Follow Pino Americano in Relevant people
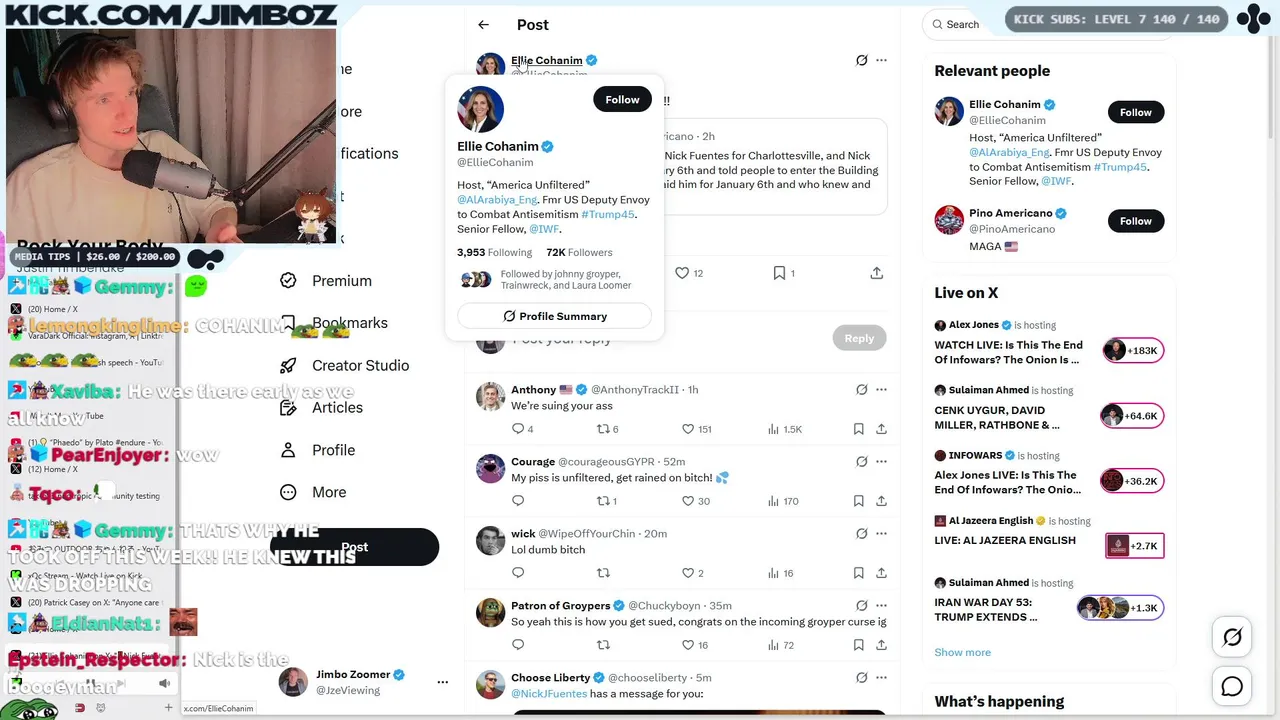 (x=1135, y=221)
